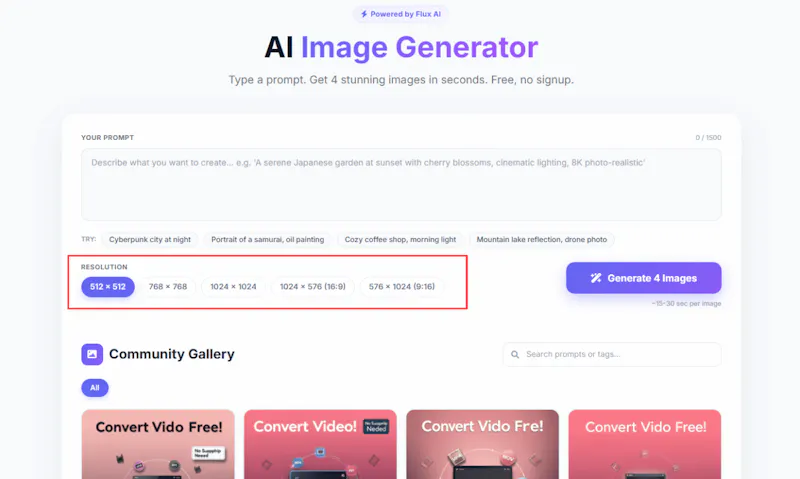Image resolution: width=800 pixels, height=479 pixels.
Task: Focus the prompt description text area
Action: click(401, 185)
